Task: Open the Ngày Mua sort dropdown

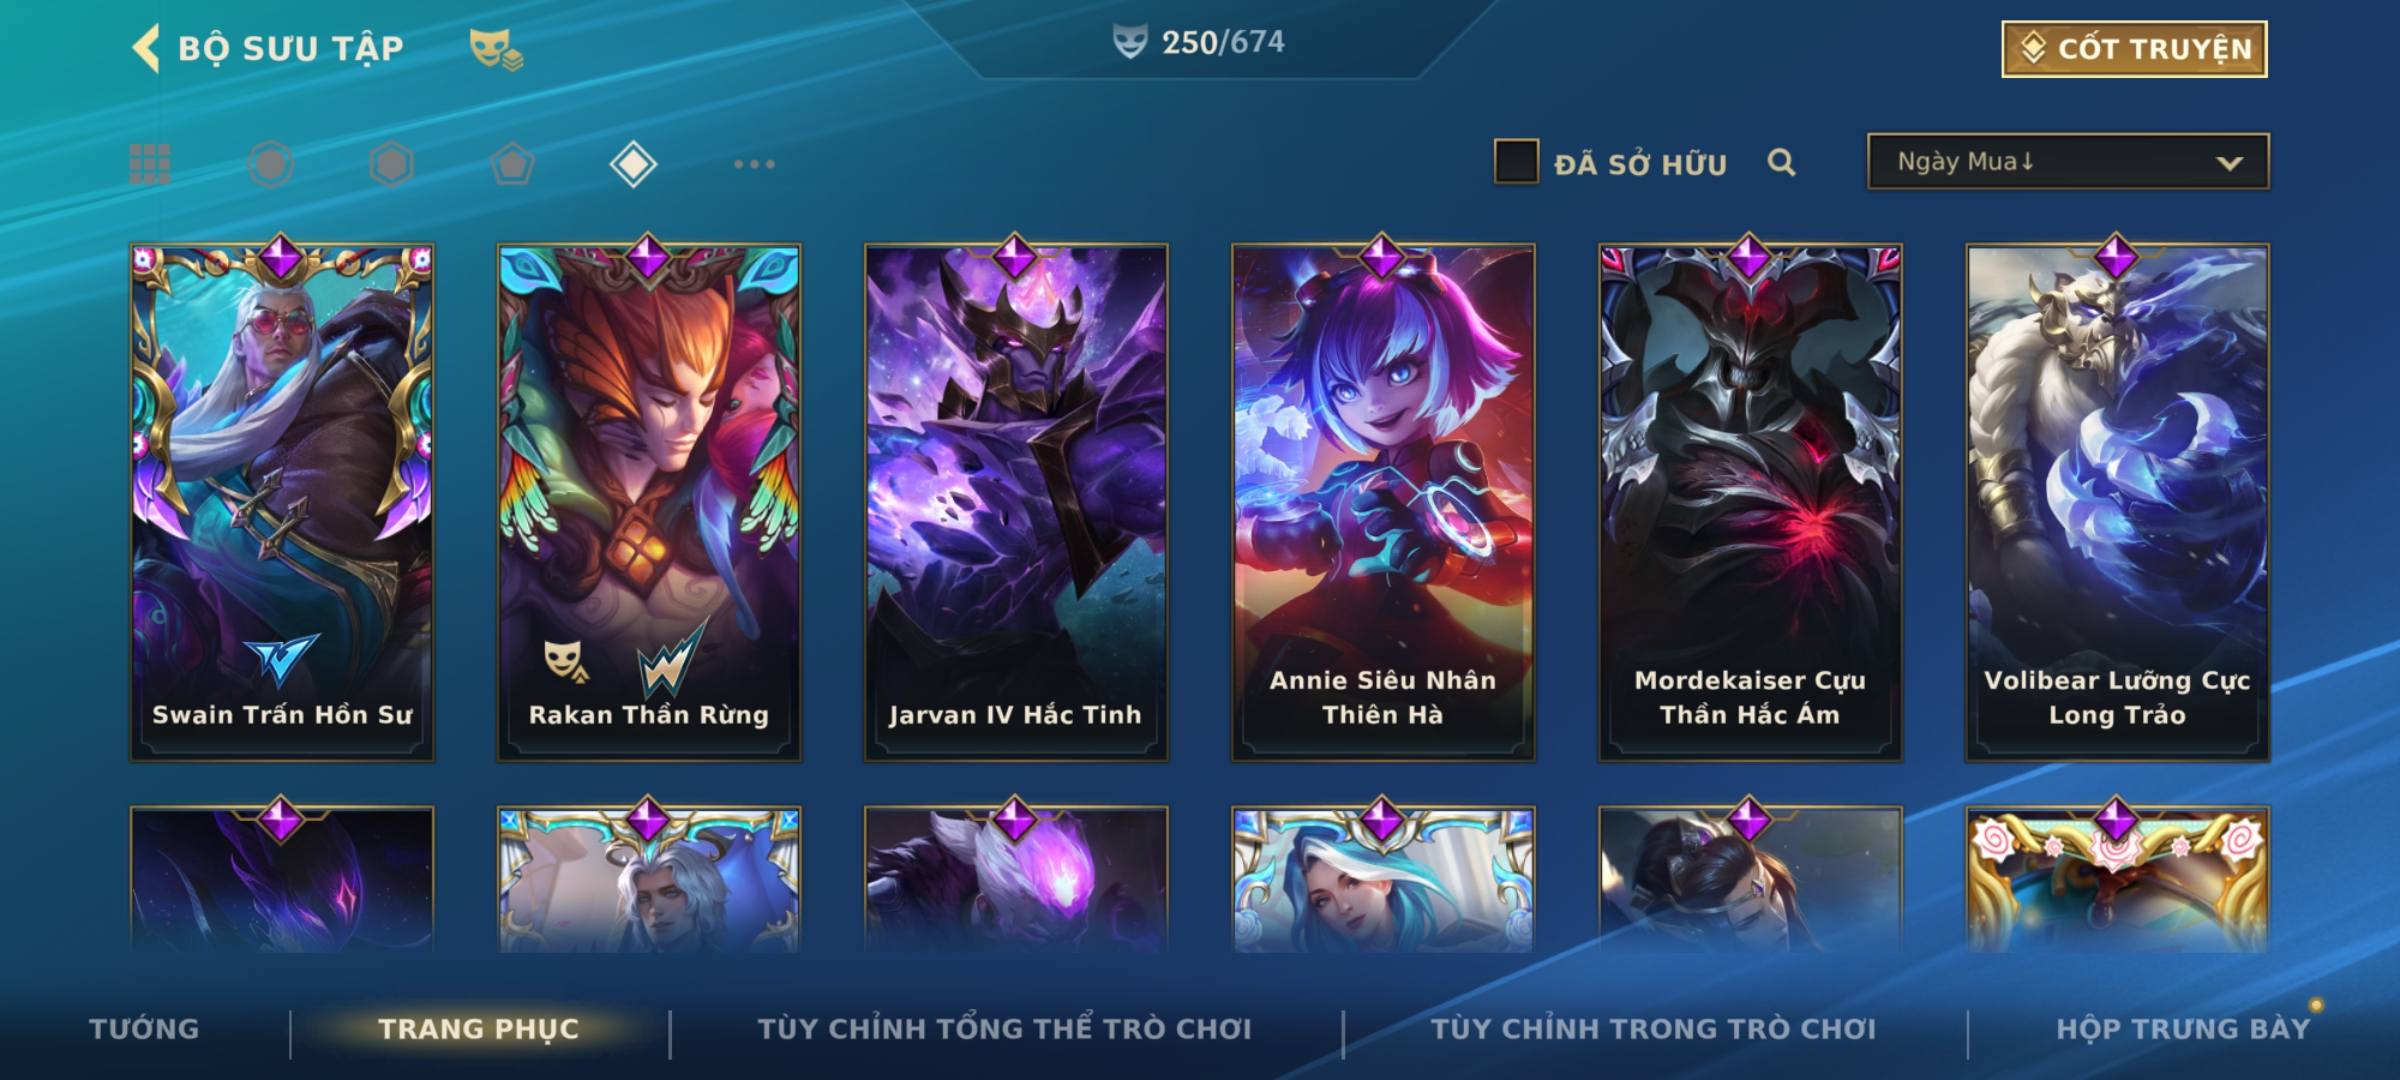Action: [2068, 161]
